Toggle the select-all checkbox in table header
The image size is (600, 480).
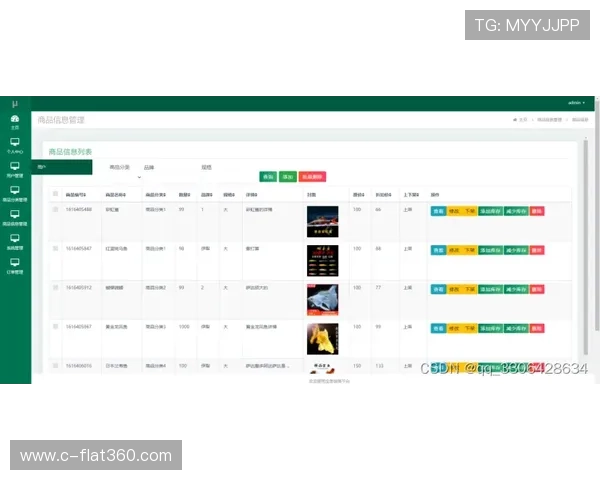click(x=55, y=194)
